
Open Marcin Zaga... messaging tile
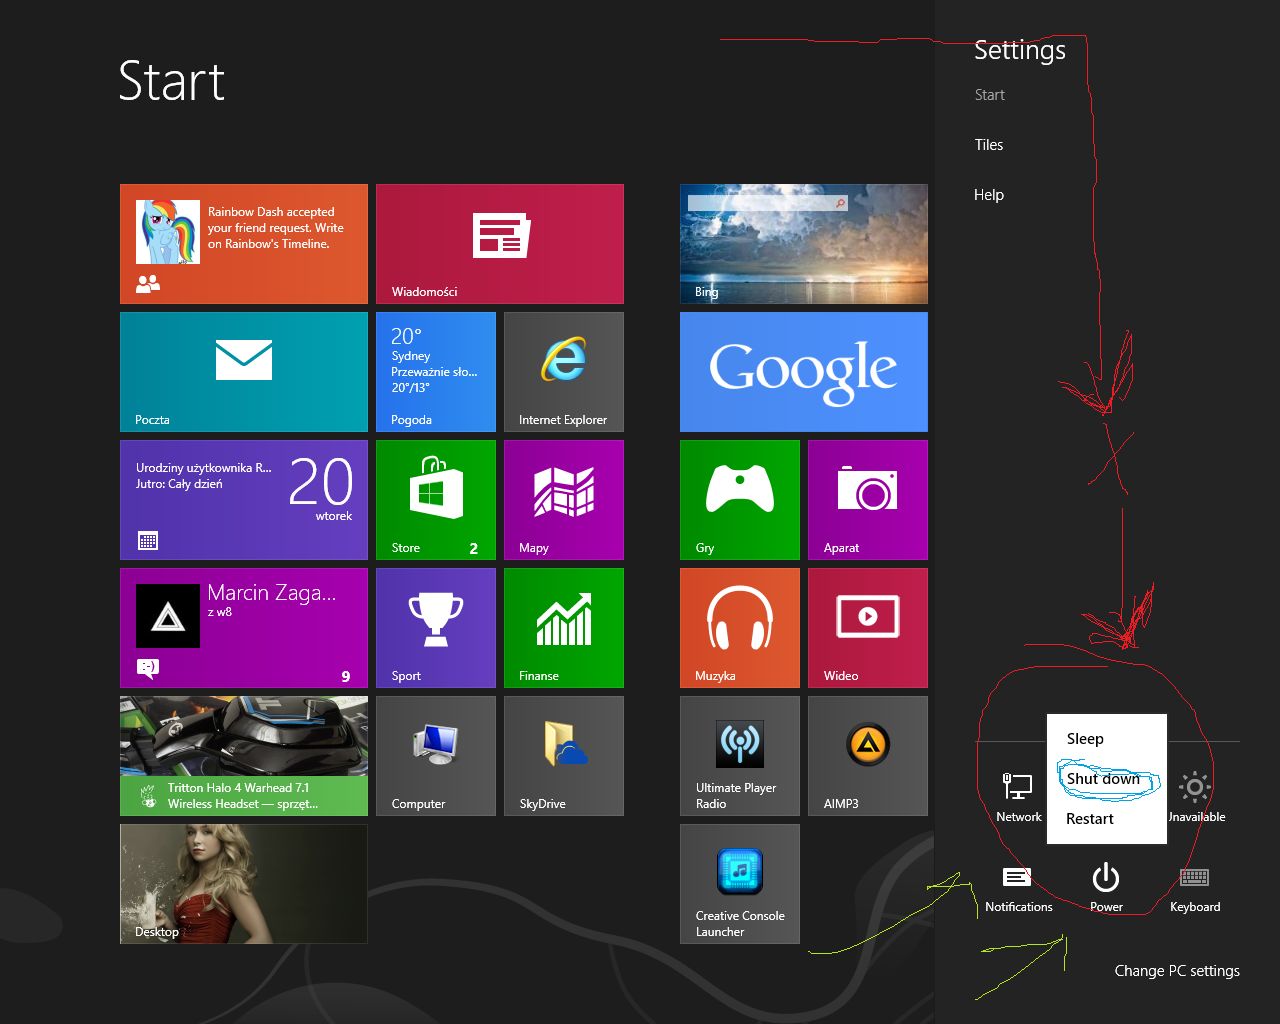pyautogui.click(x=244, y=628)
